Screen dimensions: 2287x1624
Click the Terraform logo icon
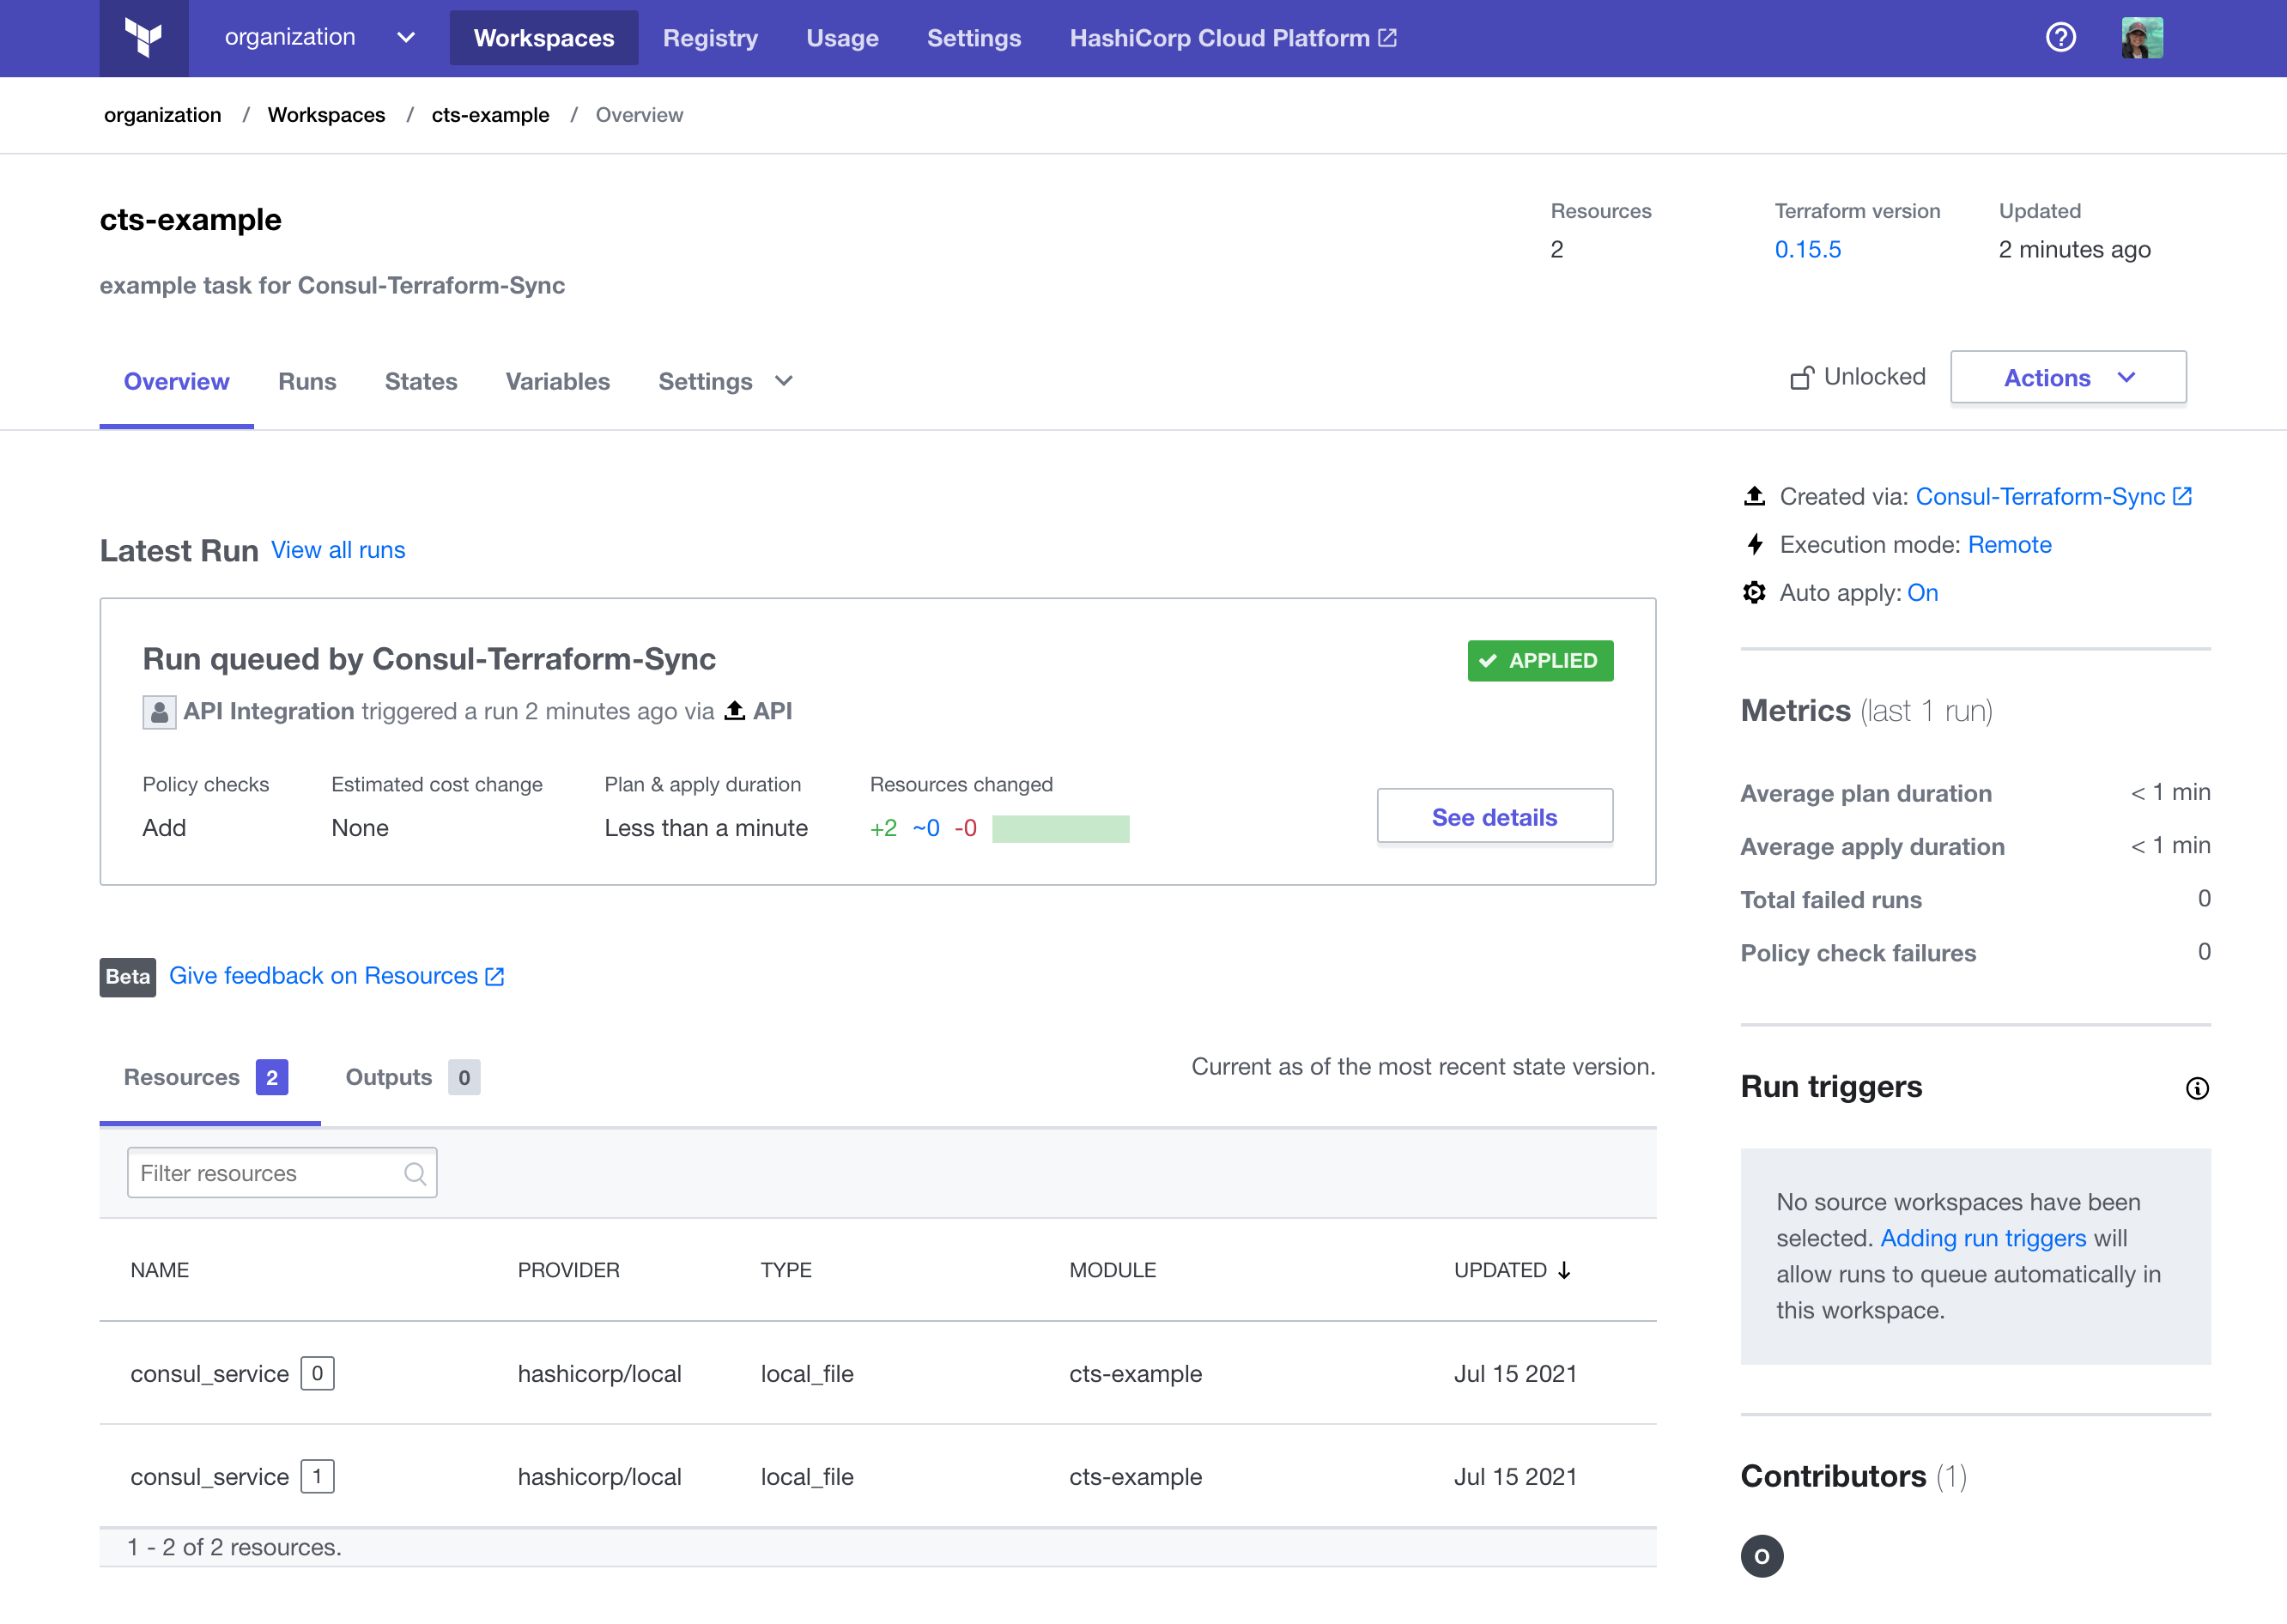pos(144,38)
